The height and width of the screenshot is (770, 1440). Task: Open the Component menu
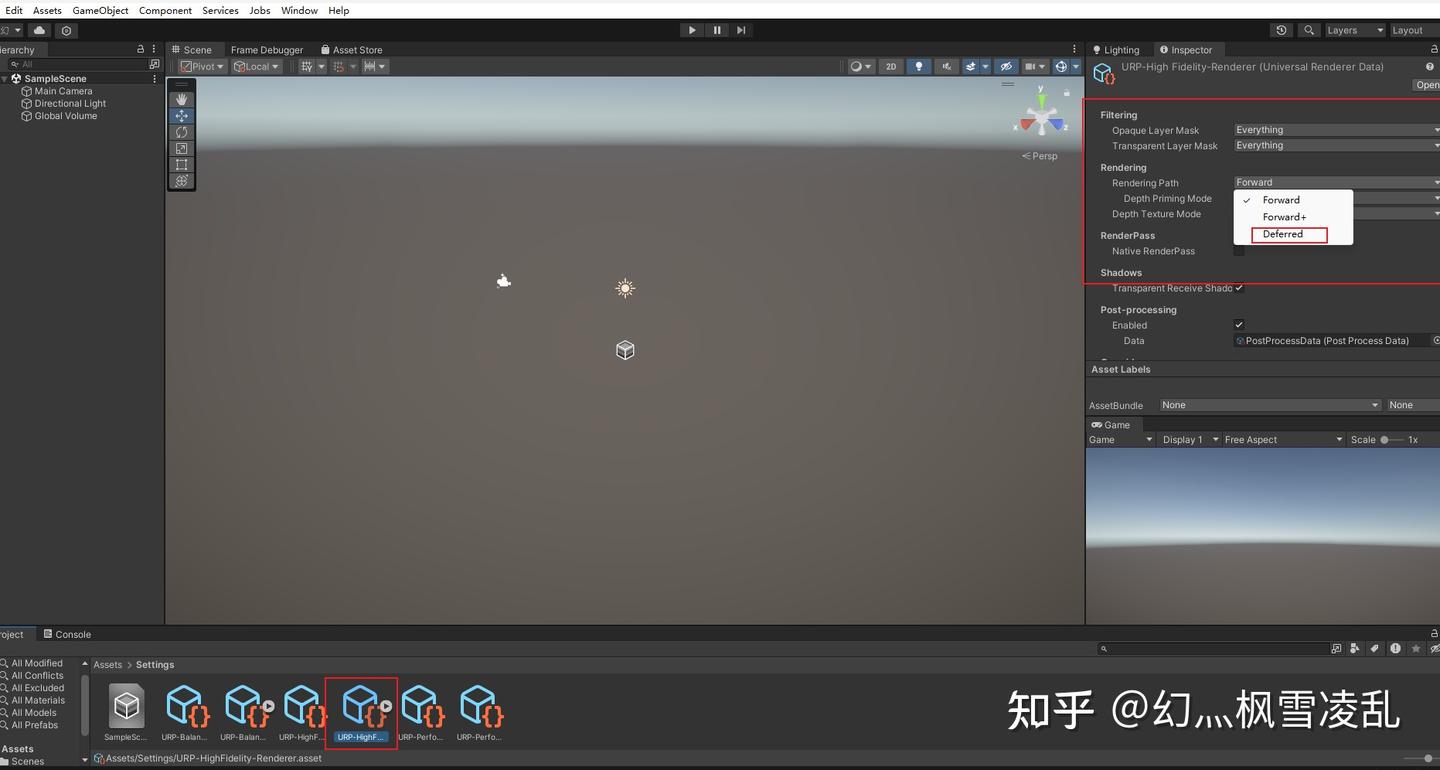pyautogui.click(x=165, y=10)
